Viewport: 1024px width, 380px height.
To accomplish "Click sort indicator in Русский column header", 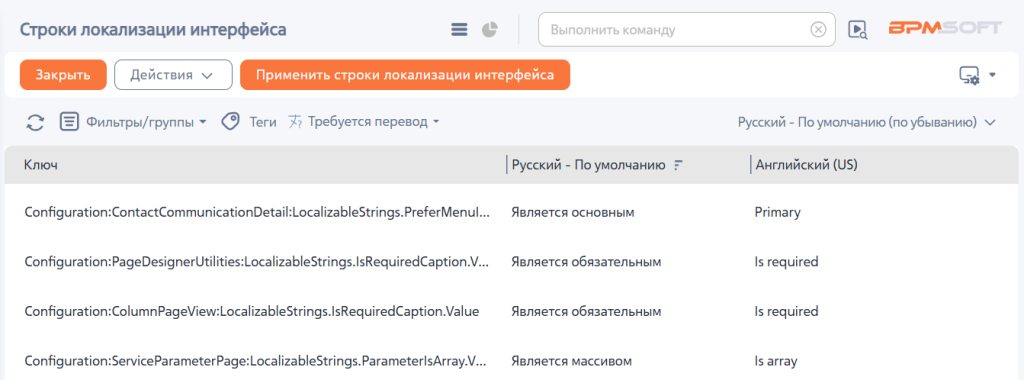I will click(677, 166).
